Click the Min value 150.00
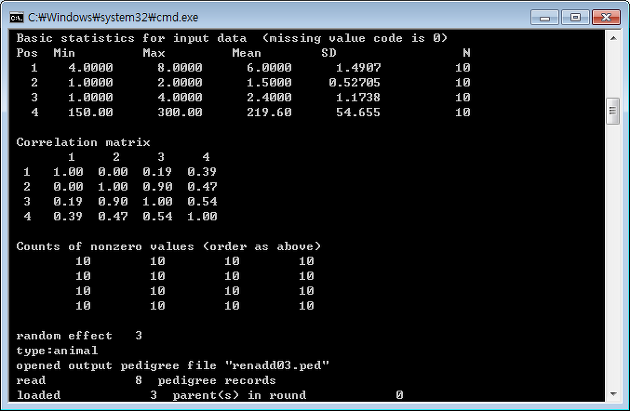 point(91,112)
